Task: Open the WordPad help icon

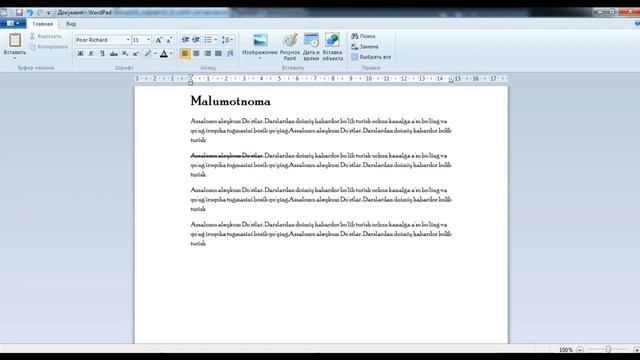Action: [638, 24]
